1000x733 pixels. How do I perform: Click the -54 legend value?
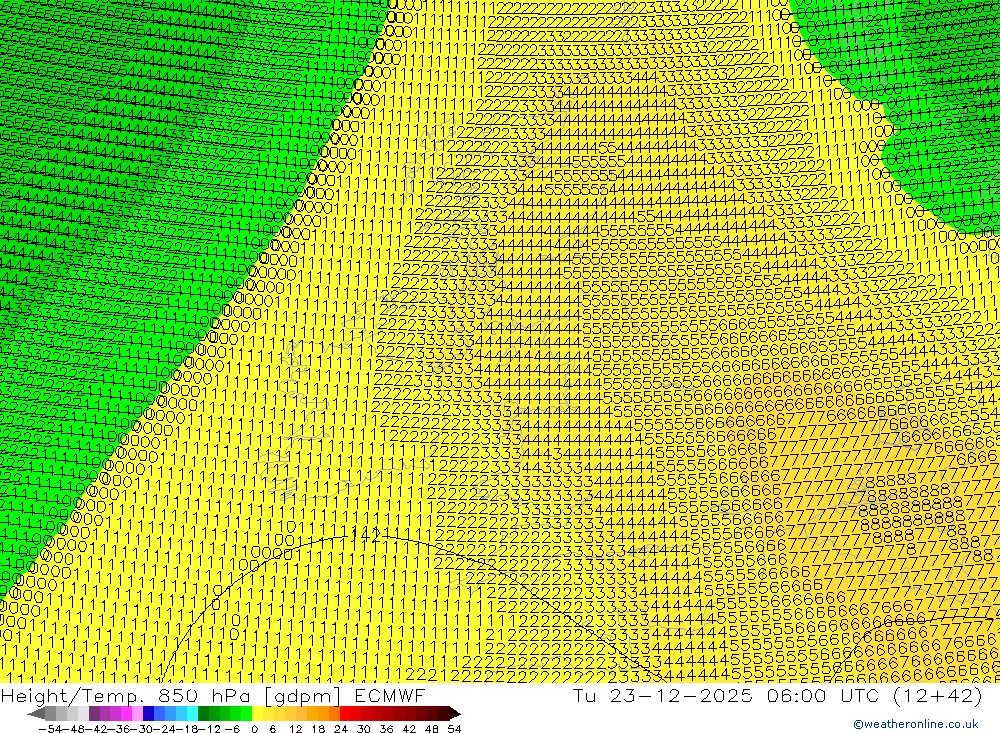tap(50, 729)
